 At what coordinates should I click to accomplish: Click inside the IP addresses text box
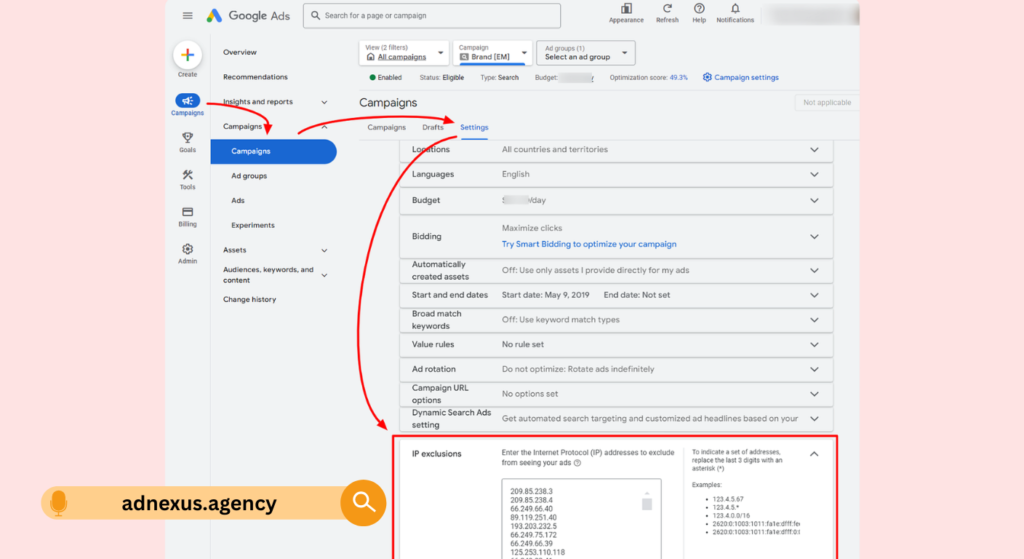(x=581, y=519)
